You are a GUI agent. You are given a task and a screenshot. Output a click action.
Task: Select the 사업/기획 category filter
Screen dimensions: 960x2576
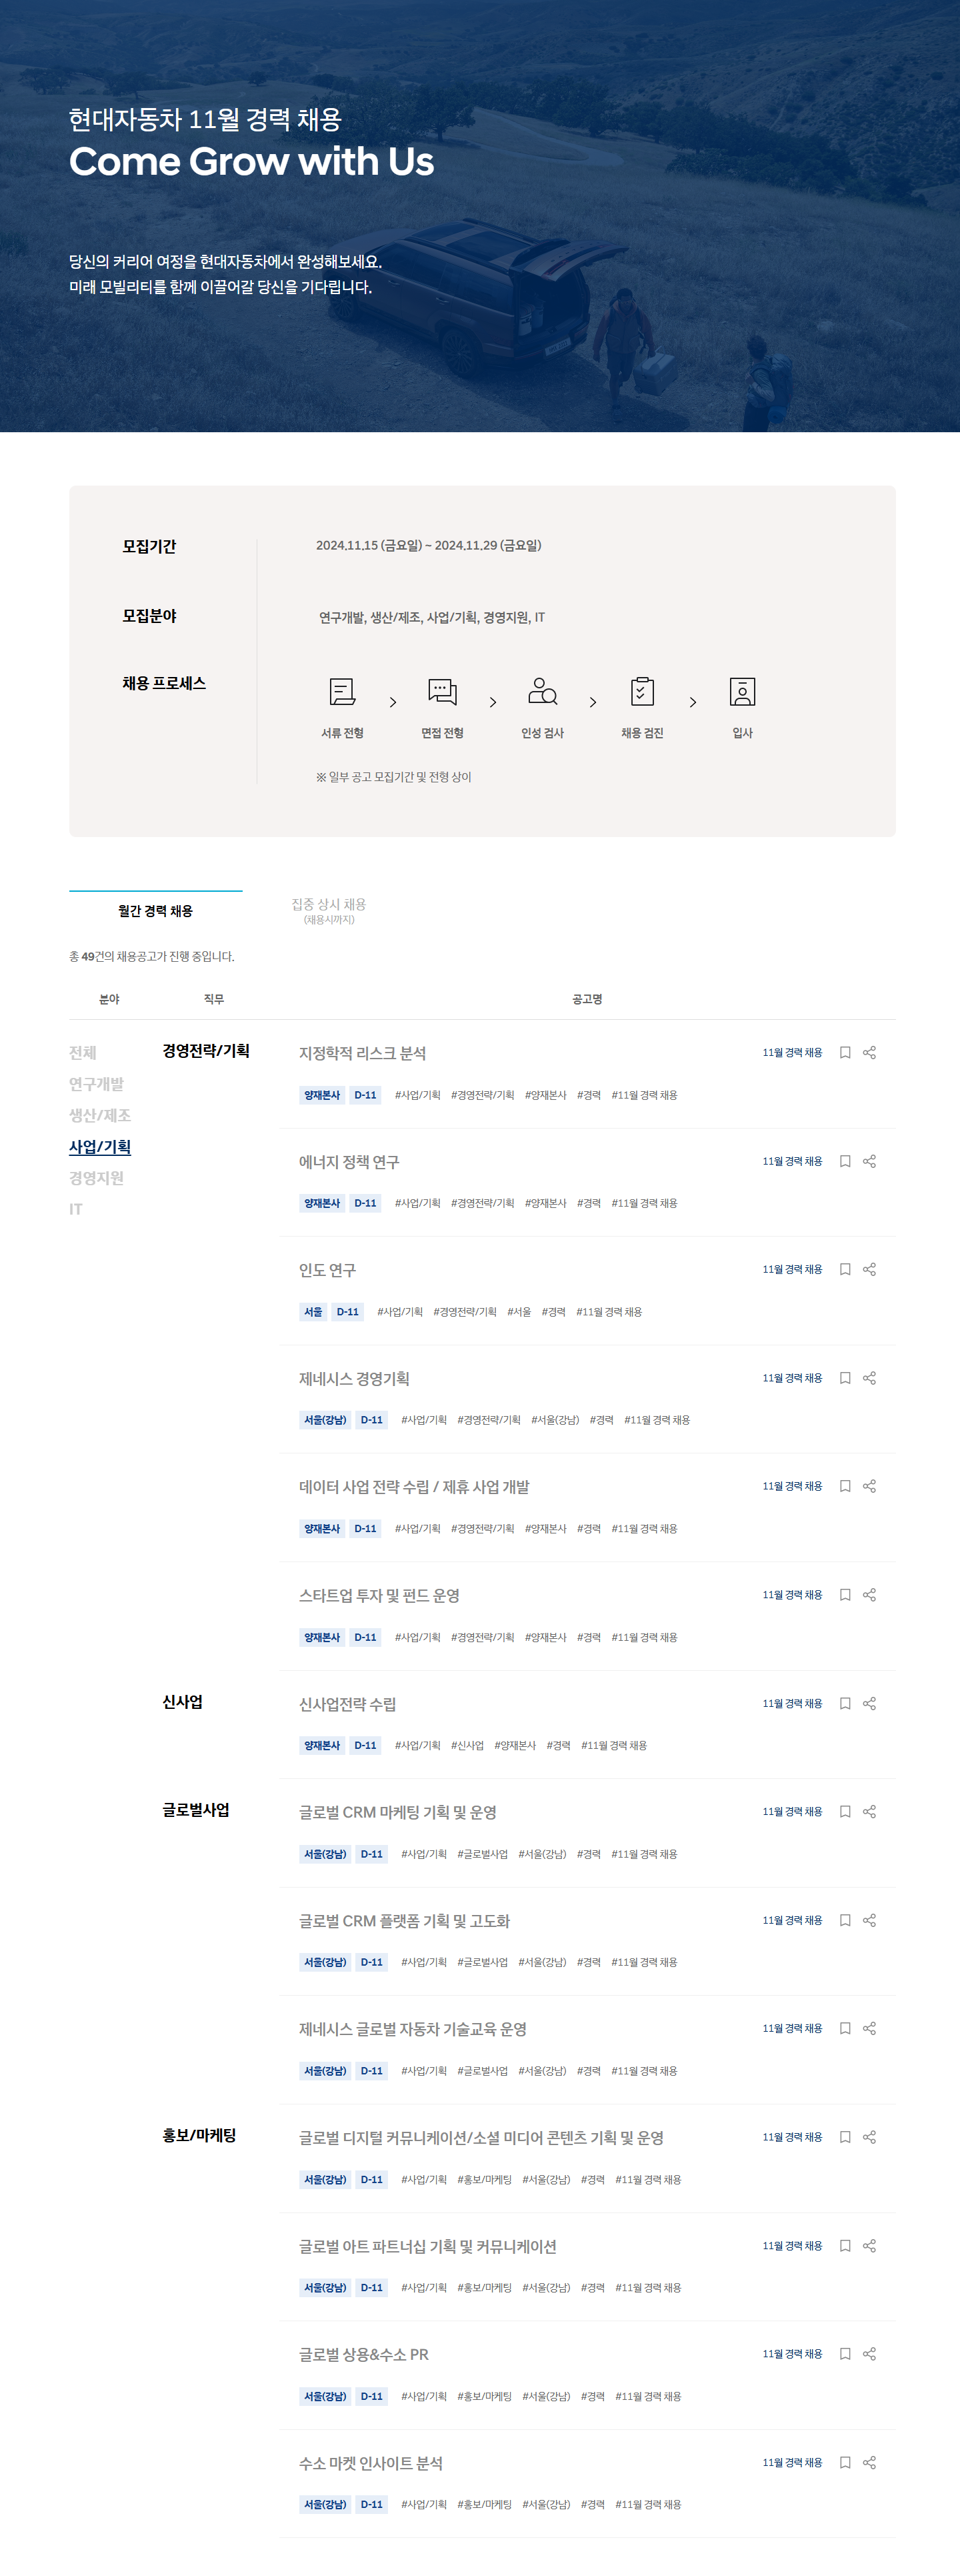tap(100, 1147)
